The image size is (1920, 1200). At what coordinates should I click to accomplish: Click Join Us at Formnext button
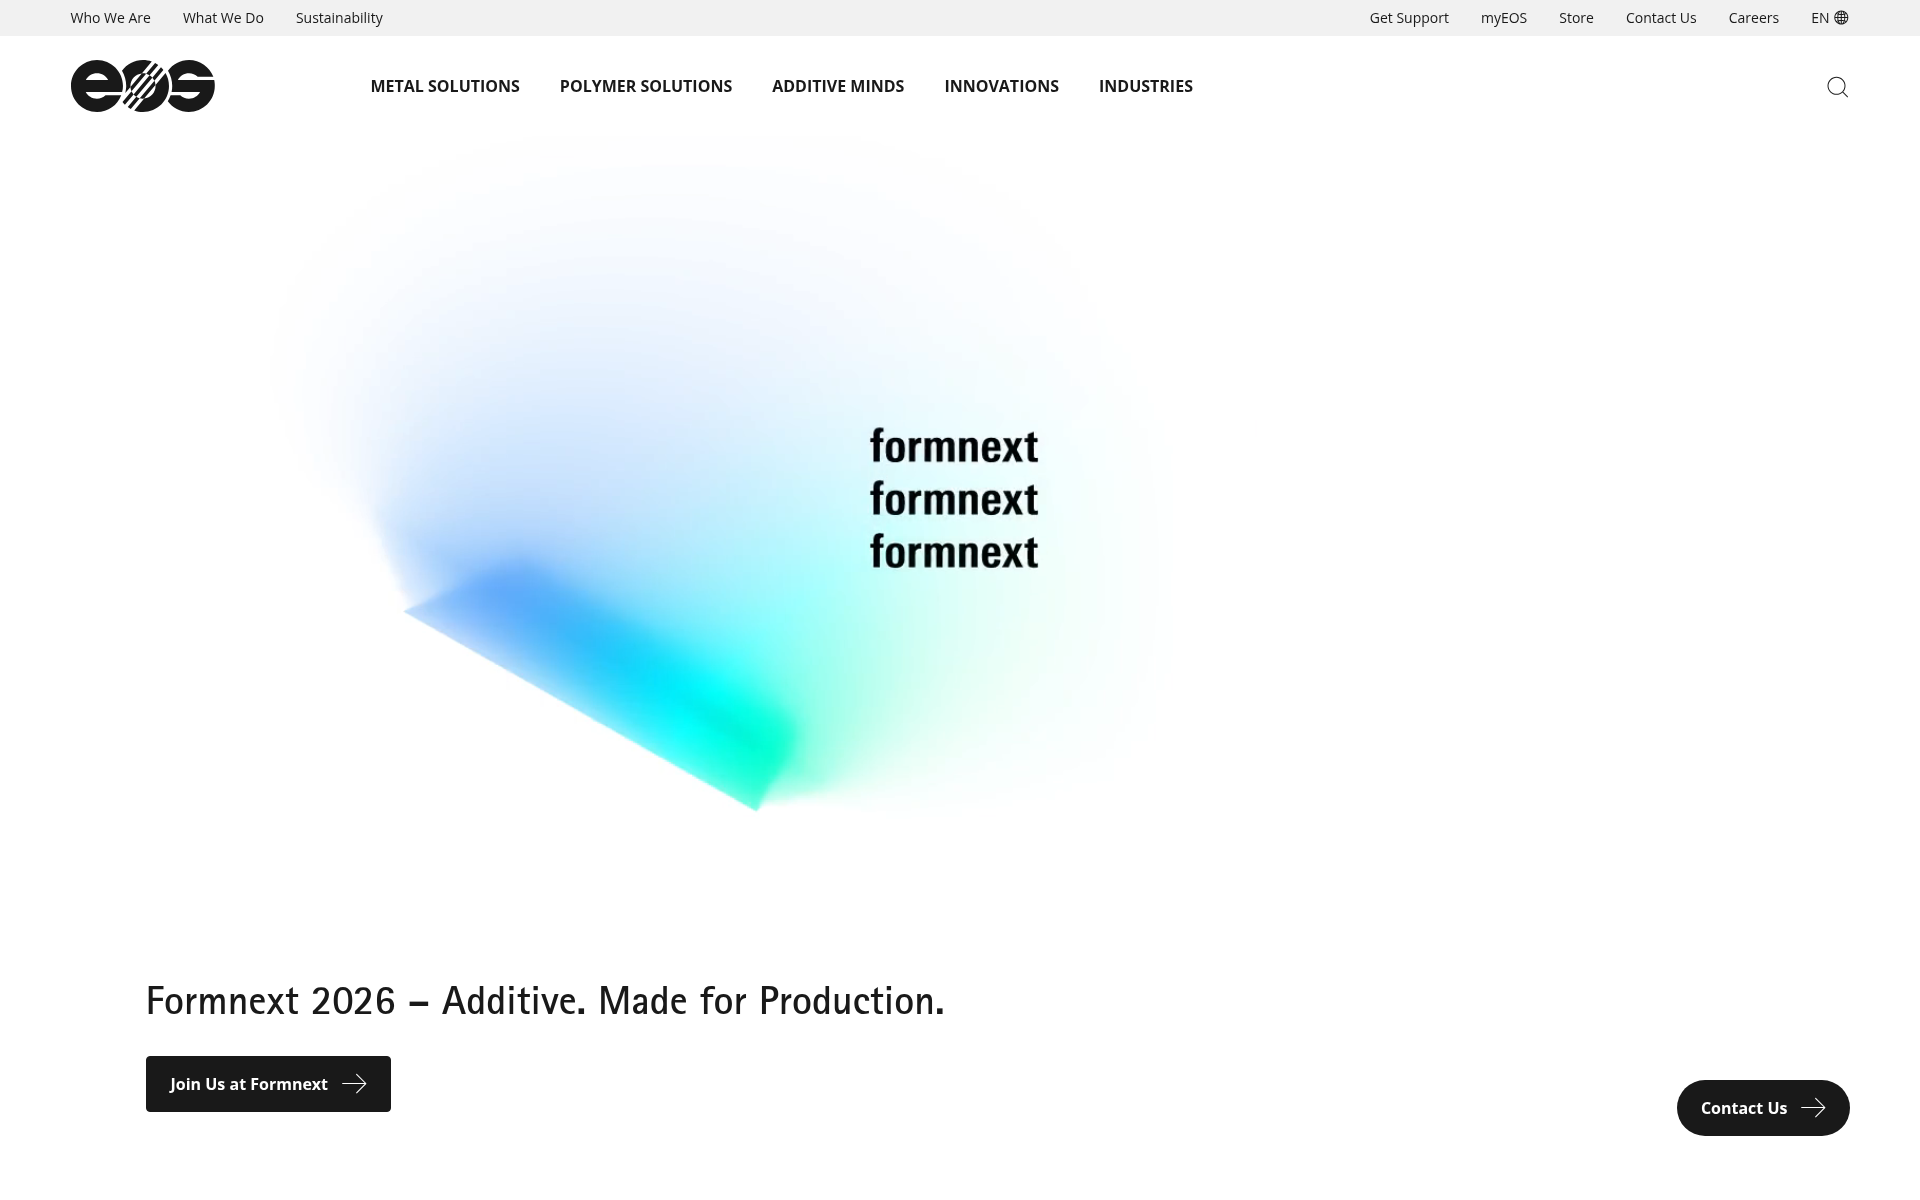[x=268, y=1084]
